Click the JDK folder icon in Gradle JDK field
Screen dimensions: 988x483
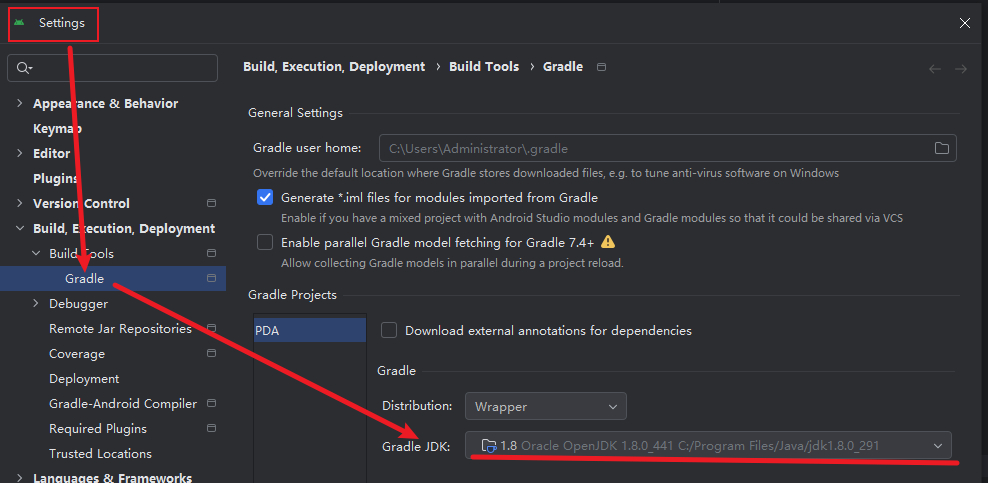(489, 446)
